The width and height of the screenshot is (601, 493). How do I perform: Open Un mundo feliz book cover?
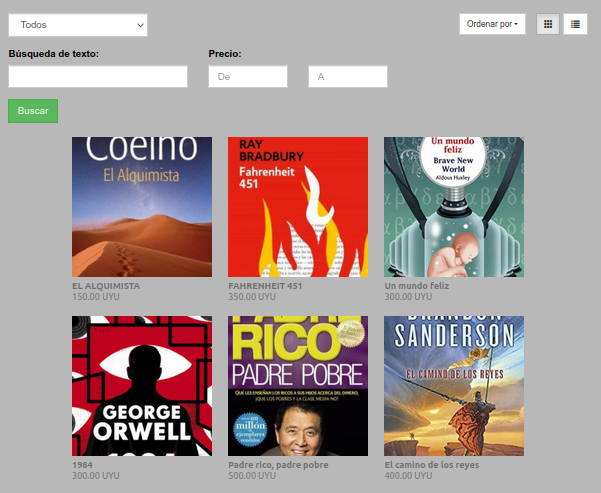[454, 207]
